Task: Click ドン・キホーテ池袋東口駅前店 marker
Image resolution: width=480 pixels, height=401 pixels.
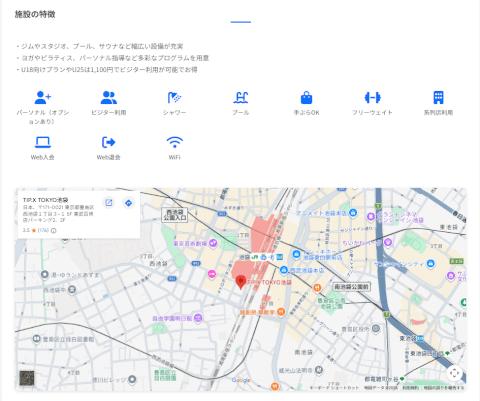Action: 296,254
